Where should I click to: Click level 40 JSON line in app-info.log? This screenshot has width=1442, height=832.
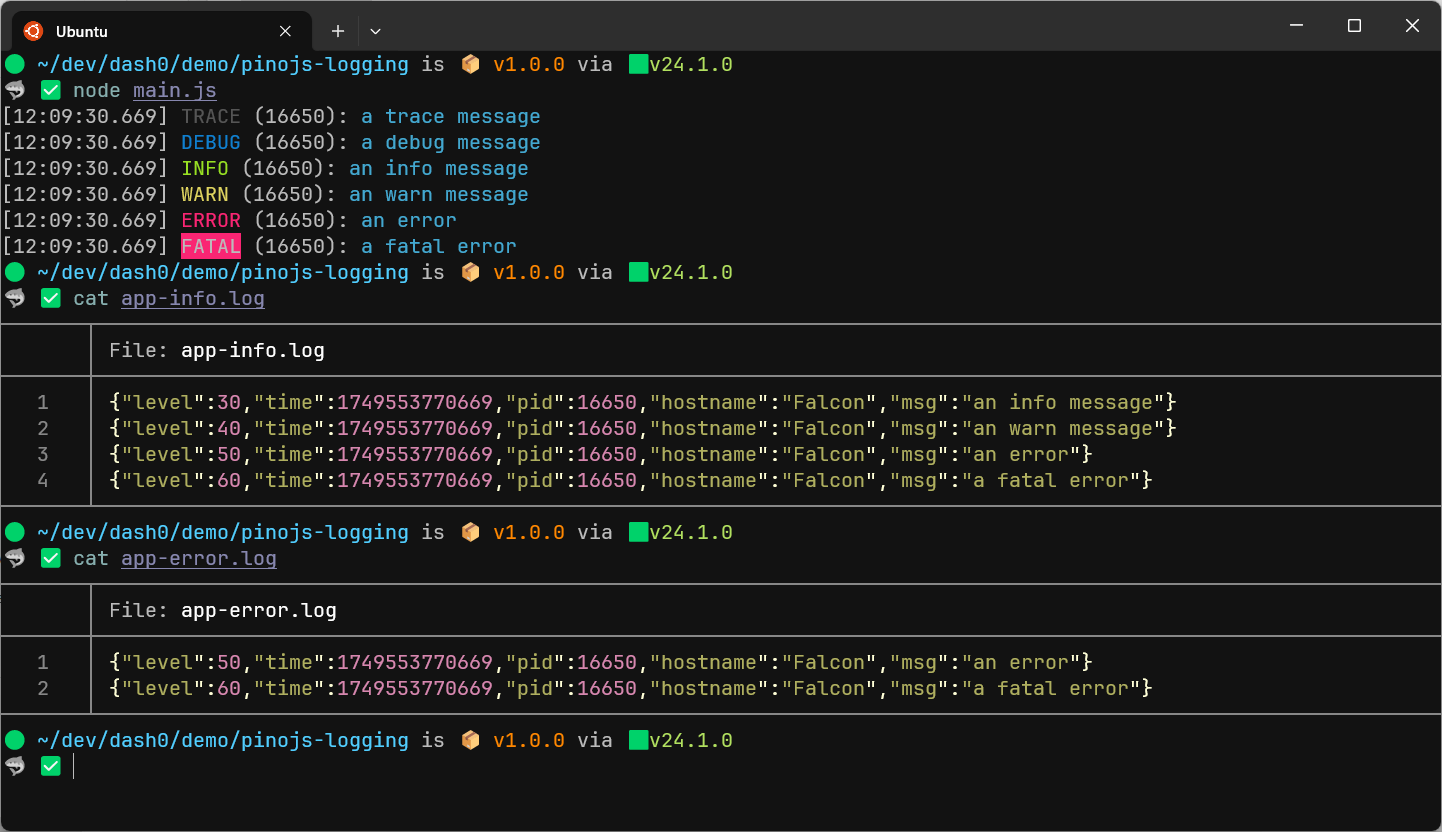pos(643,429)
